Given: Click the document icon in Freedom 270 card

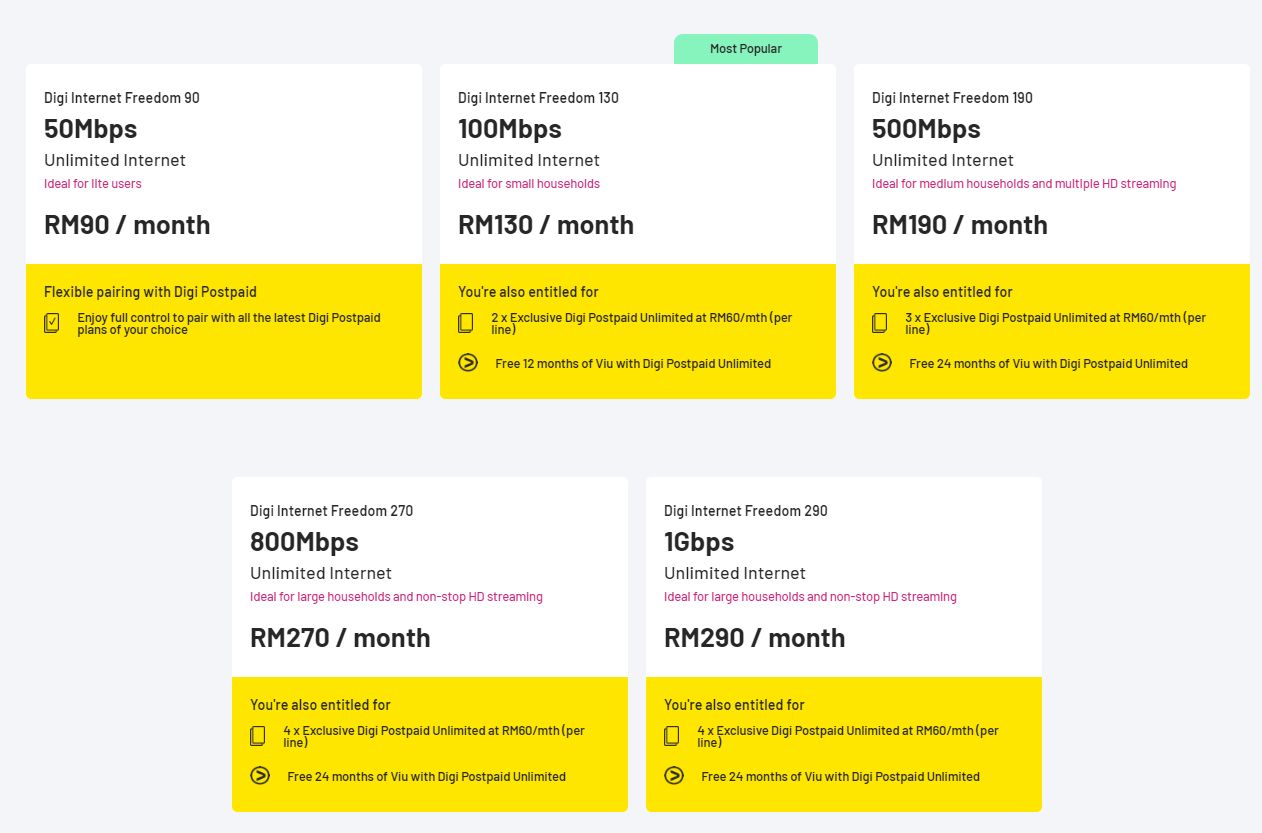Looking at the screenshot, I should point(258,736).
